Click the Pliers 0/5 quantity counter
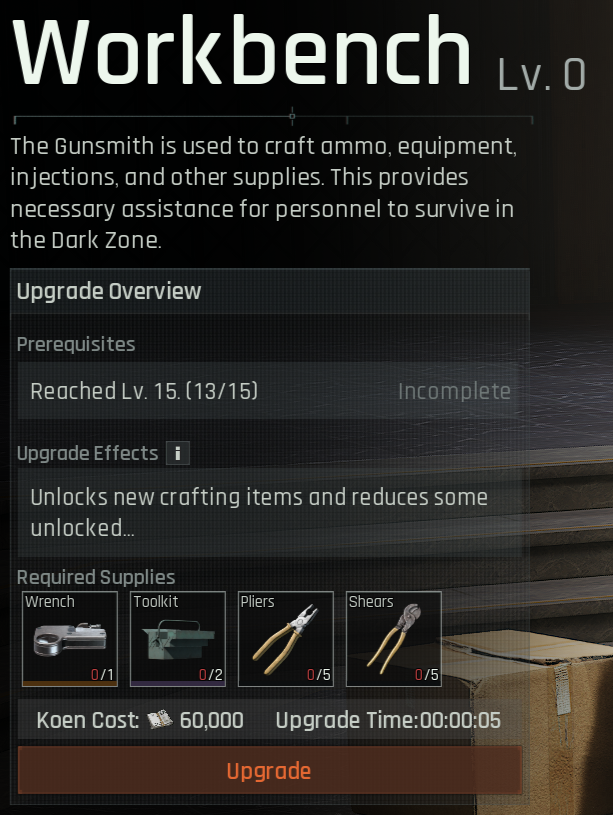Image resolution: width=613 pixels, height=815 pixels. (x=318, y=675)
